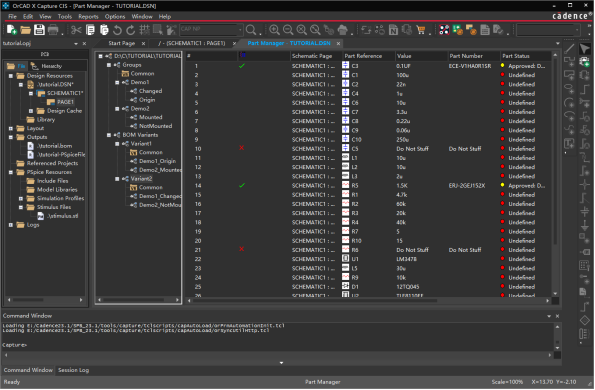This screenshot has height=390, width=595.
Task: Click the red X mark in row 10
Action: [x=242, y=148]
